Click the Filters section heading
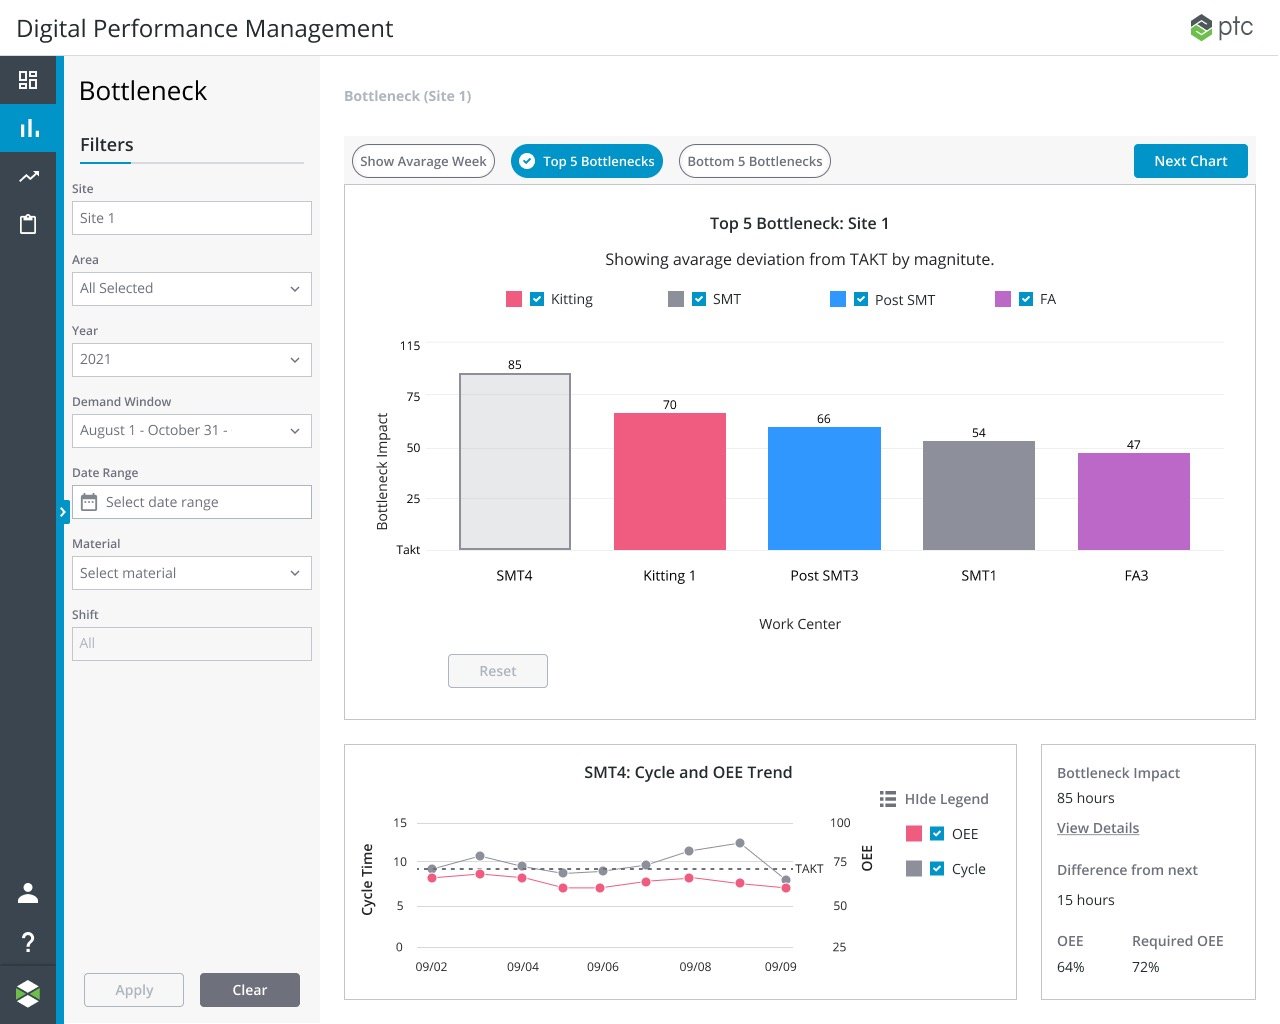This screenshot has width=1280, height=1024. pos(107,145)
